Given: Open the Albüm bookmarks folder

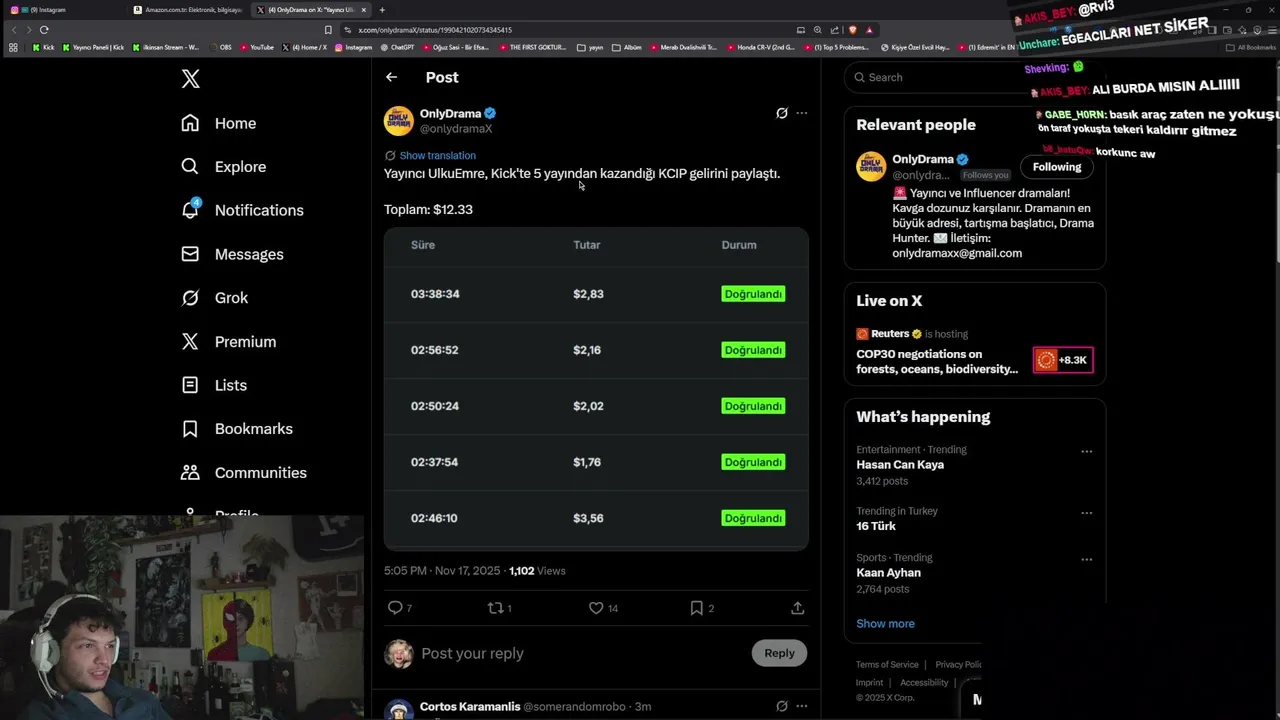Looking at the screenshot, I should point(627,47).
